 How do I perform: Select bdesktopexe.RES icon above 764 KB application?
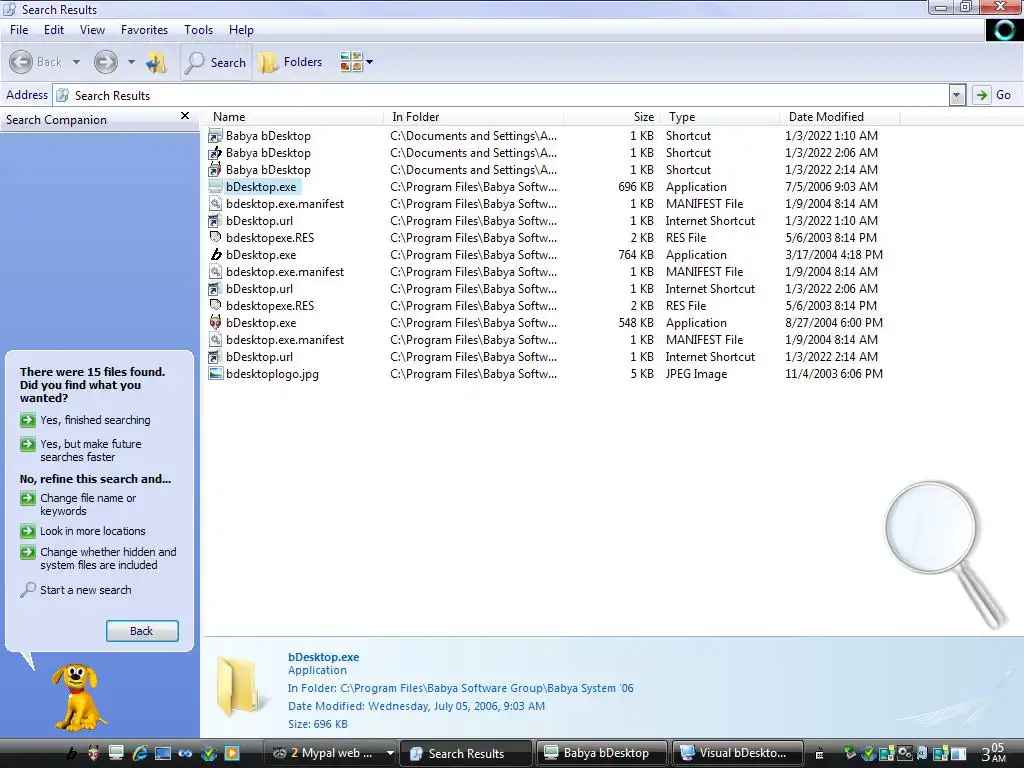[x=215, y=238]
